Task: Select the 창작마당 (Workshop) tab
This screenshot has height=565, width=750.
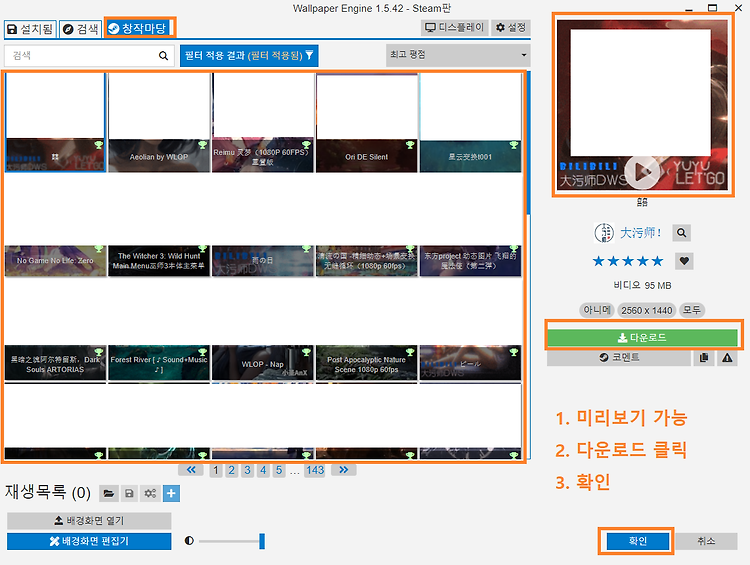Action: pos(137,28)
